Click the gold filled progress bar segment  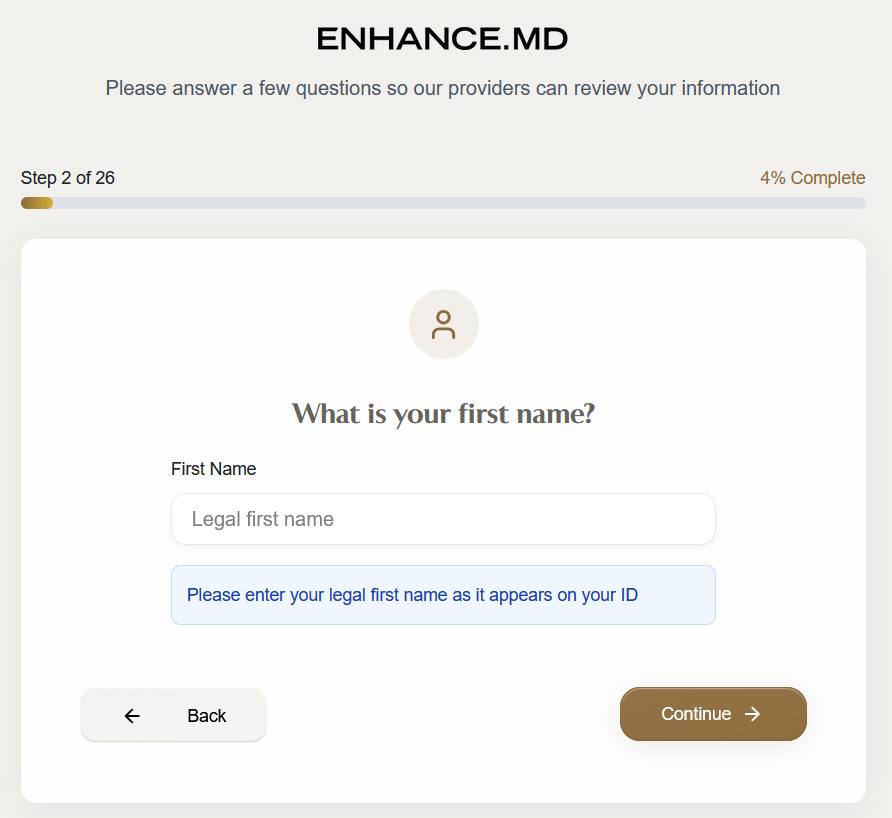pyautogui.click(x=37, y=203)
